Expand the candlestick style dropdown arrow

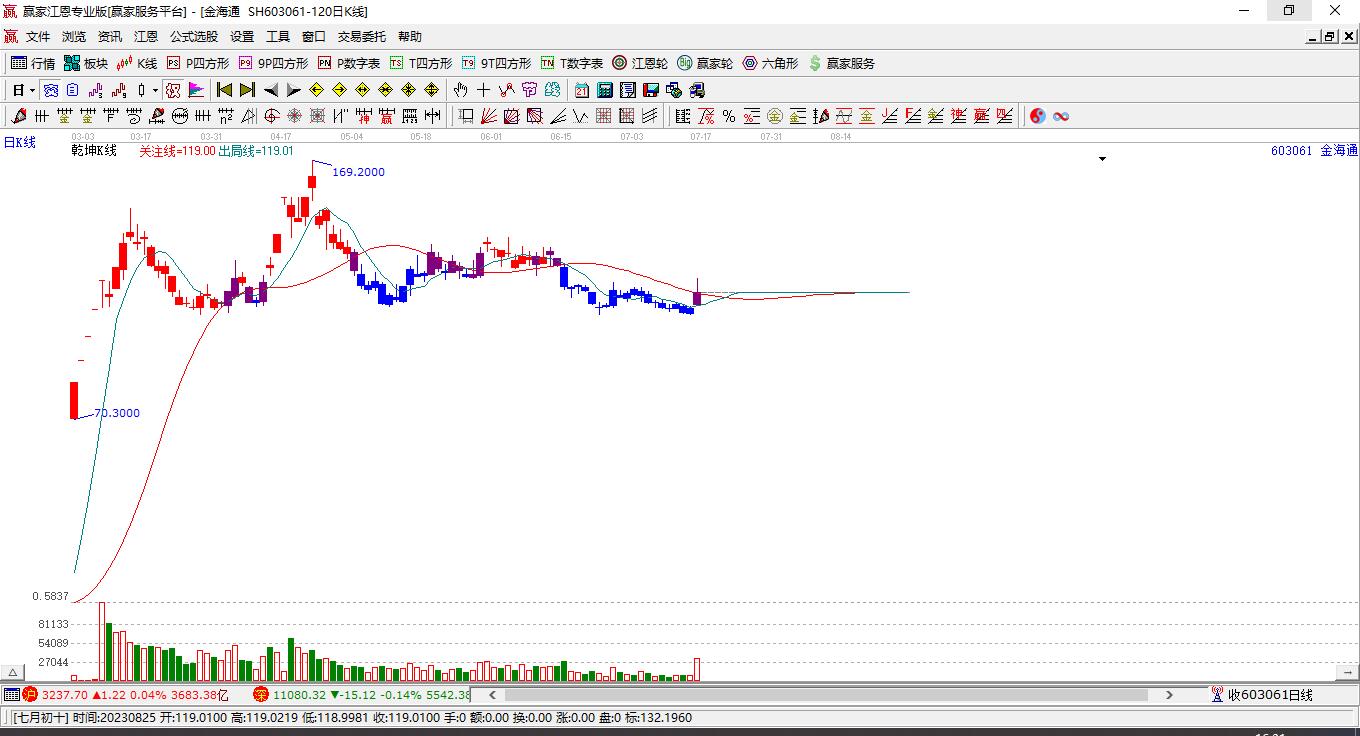(x=155, y=90)
